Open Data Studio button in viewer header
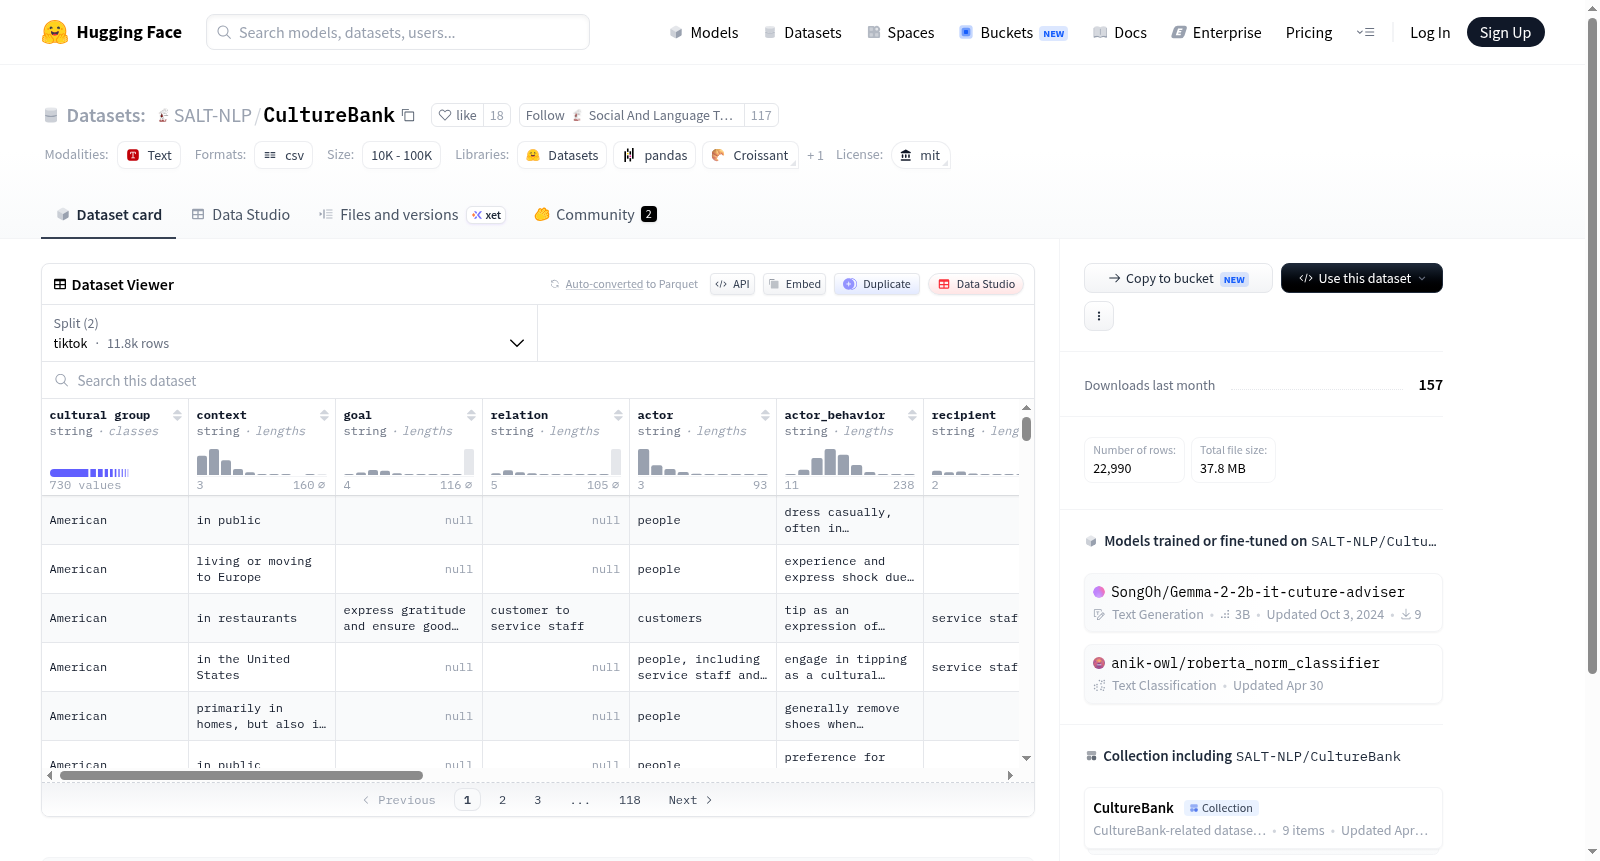1600x861 pixels. [x=976, y=284]
